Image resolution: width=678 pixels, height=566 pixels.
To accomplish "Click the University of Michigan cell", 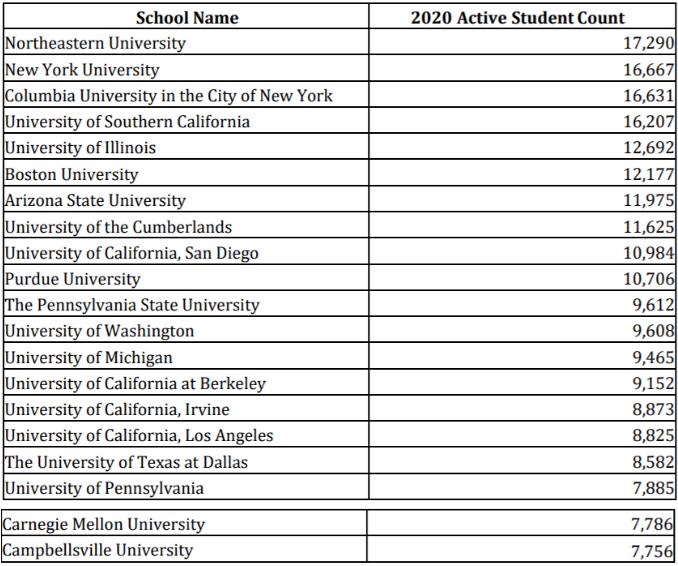I will tap(89, 357).
